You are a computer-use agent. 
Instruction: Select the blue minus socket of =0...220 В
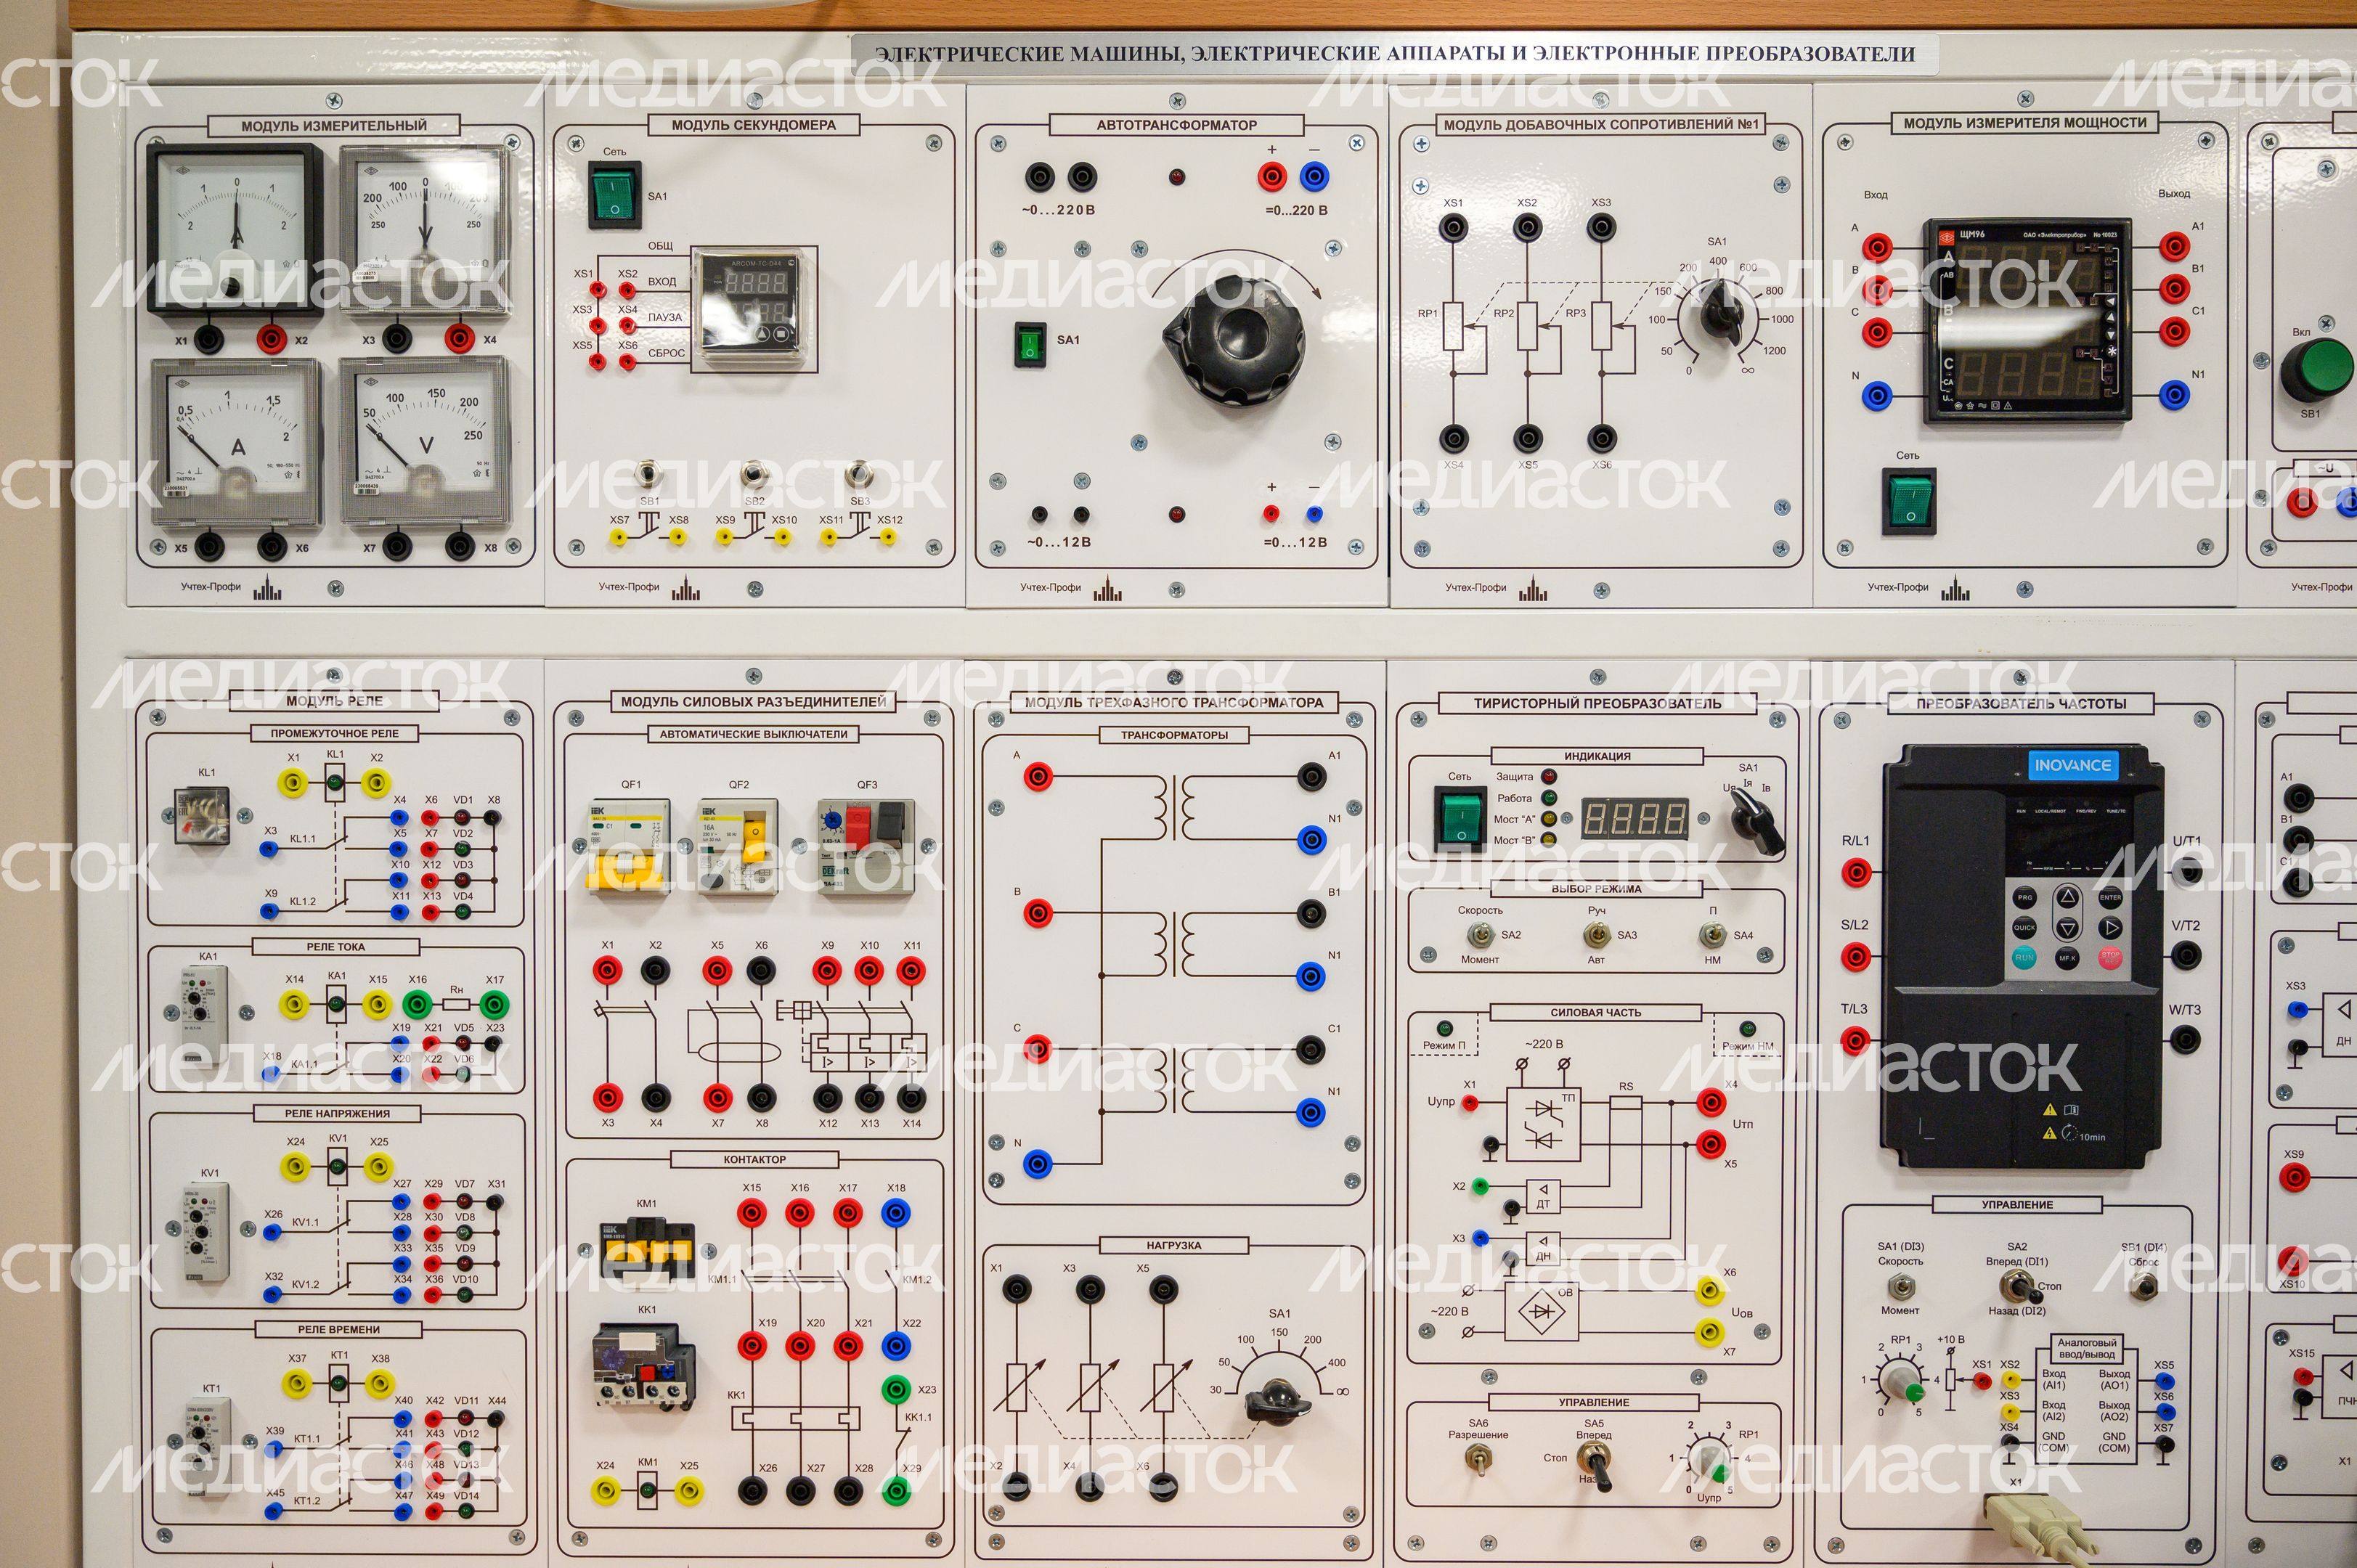1314,178
